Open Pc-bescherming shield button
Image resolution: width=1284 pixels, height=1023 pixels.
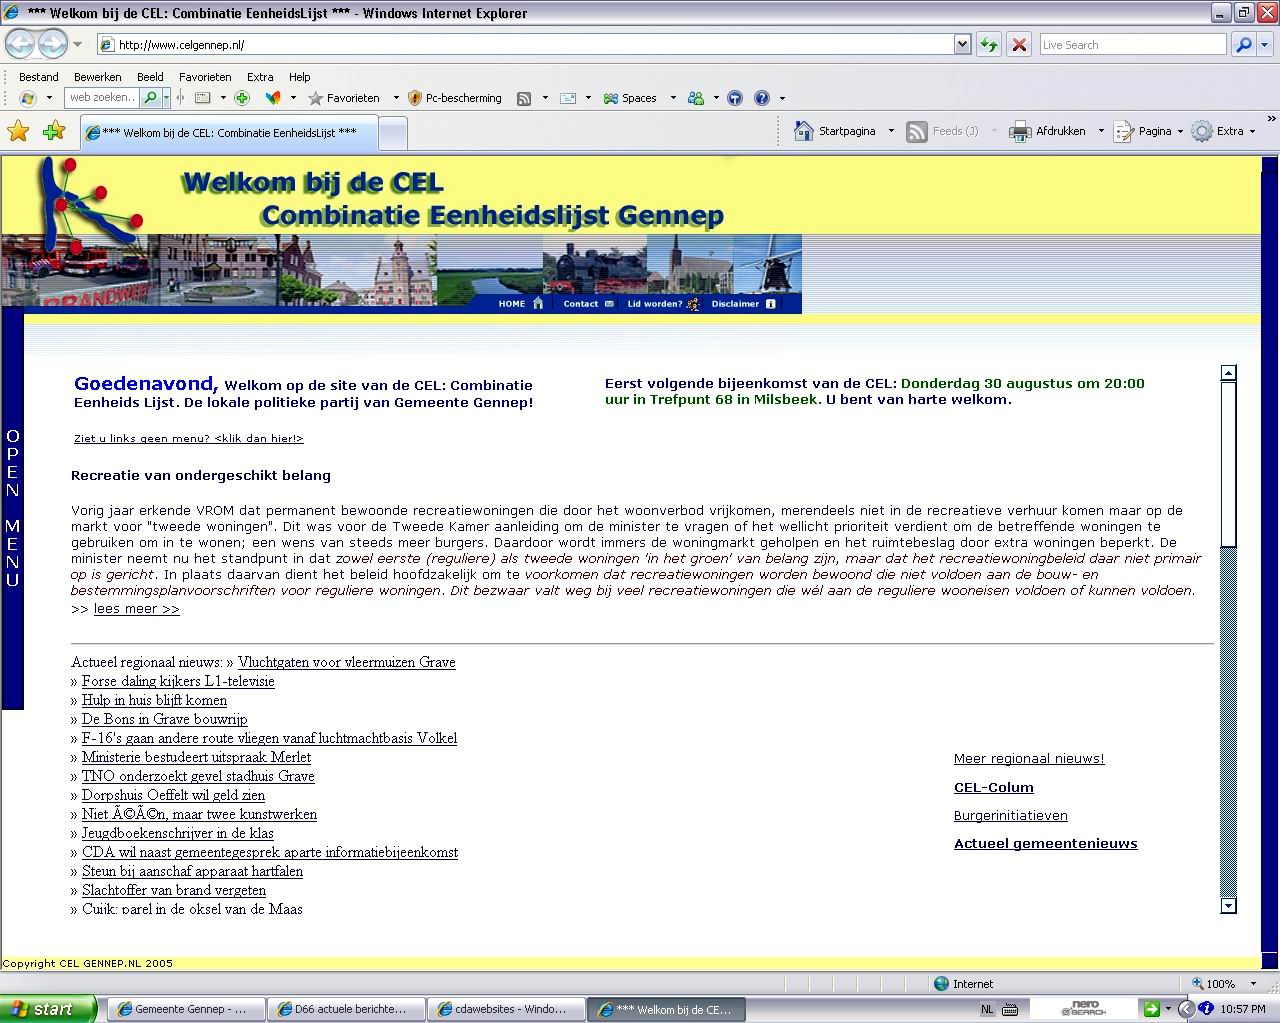click(x=455, y=98)
